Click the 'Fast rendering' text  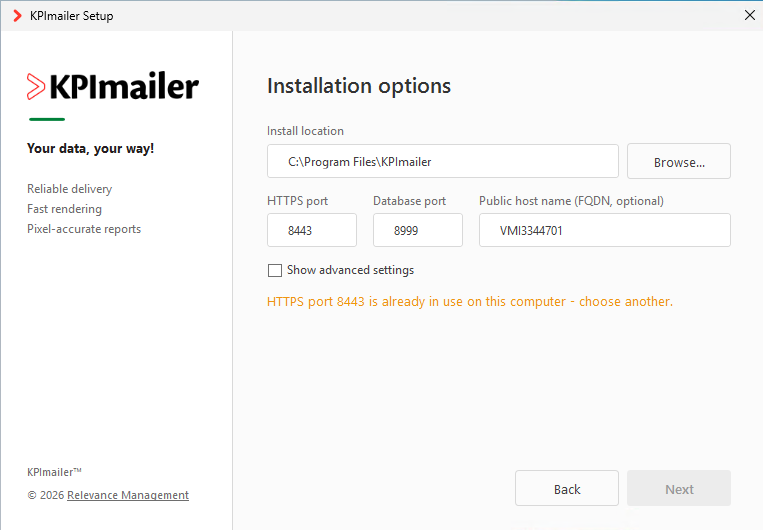pos(64,209)
